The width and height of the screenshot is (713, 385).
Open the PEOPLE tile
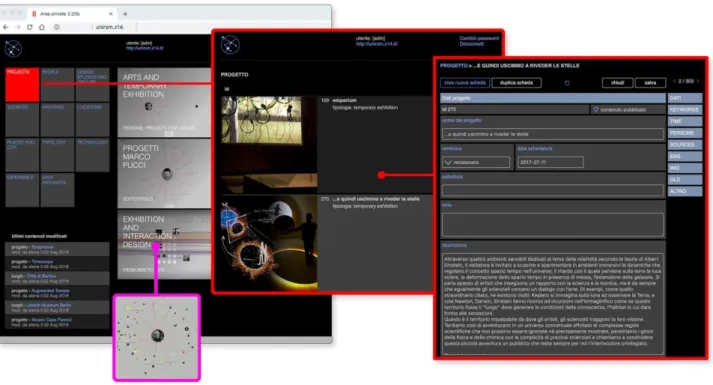click(57, 85)
